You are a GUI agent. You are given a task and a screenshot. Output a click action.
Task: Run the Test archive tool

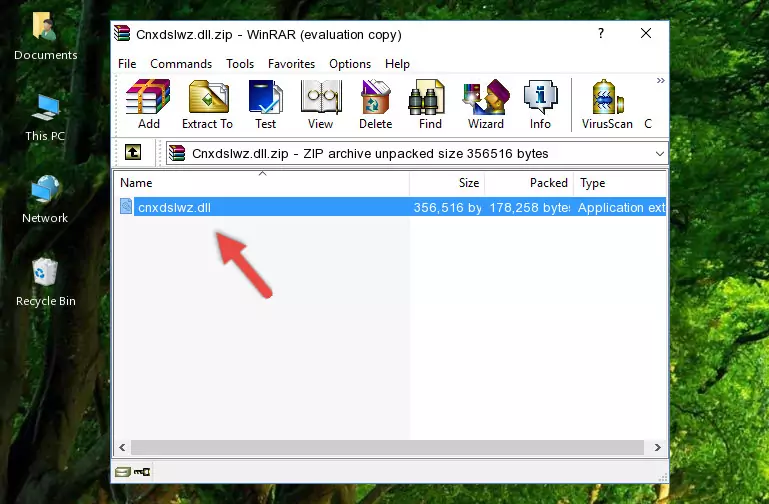click(x=265, y=104)
